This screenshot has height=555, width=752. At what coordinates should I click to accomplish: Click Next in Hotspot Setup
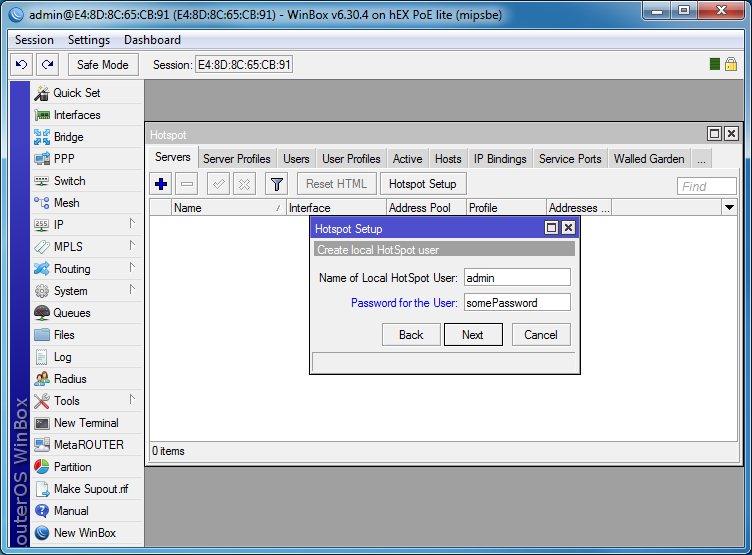(x=473, y=334)
